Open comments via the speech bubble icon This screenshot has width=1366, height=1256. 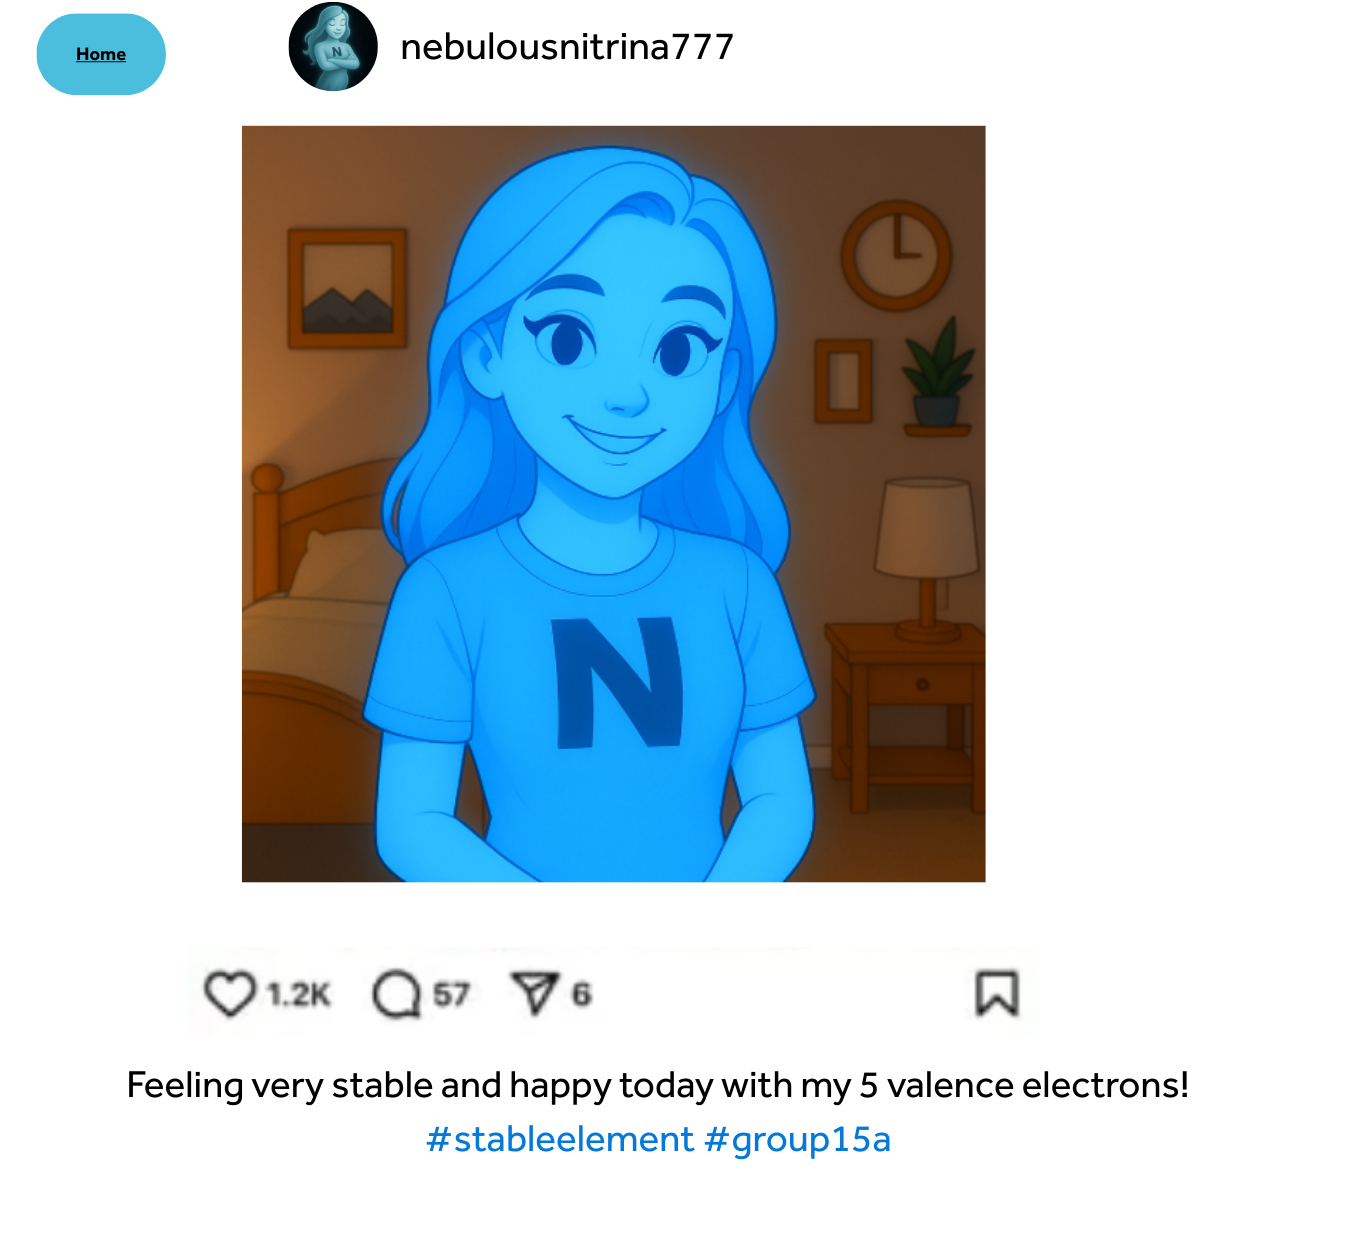click(x=397, y=994)
